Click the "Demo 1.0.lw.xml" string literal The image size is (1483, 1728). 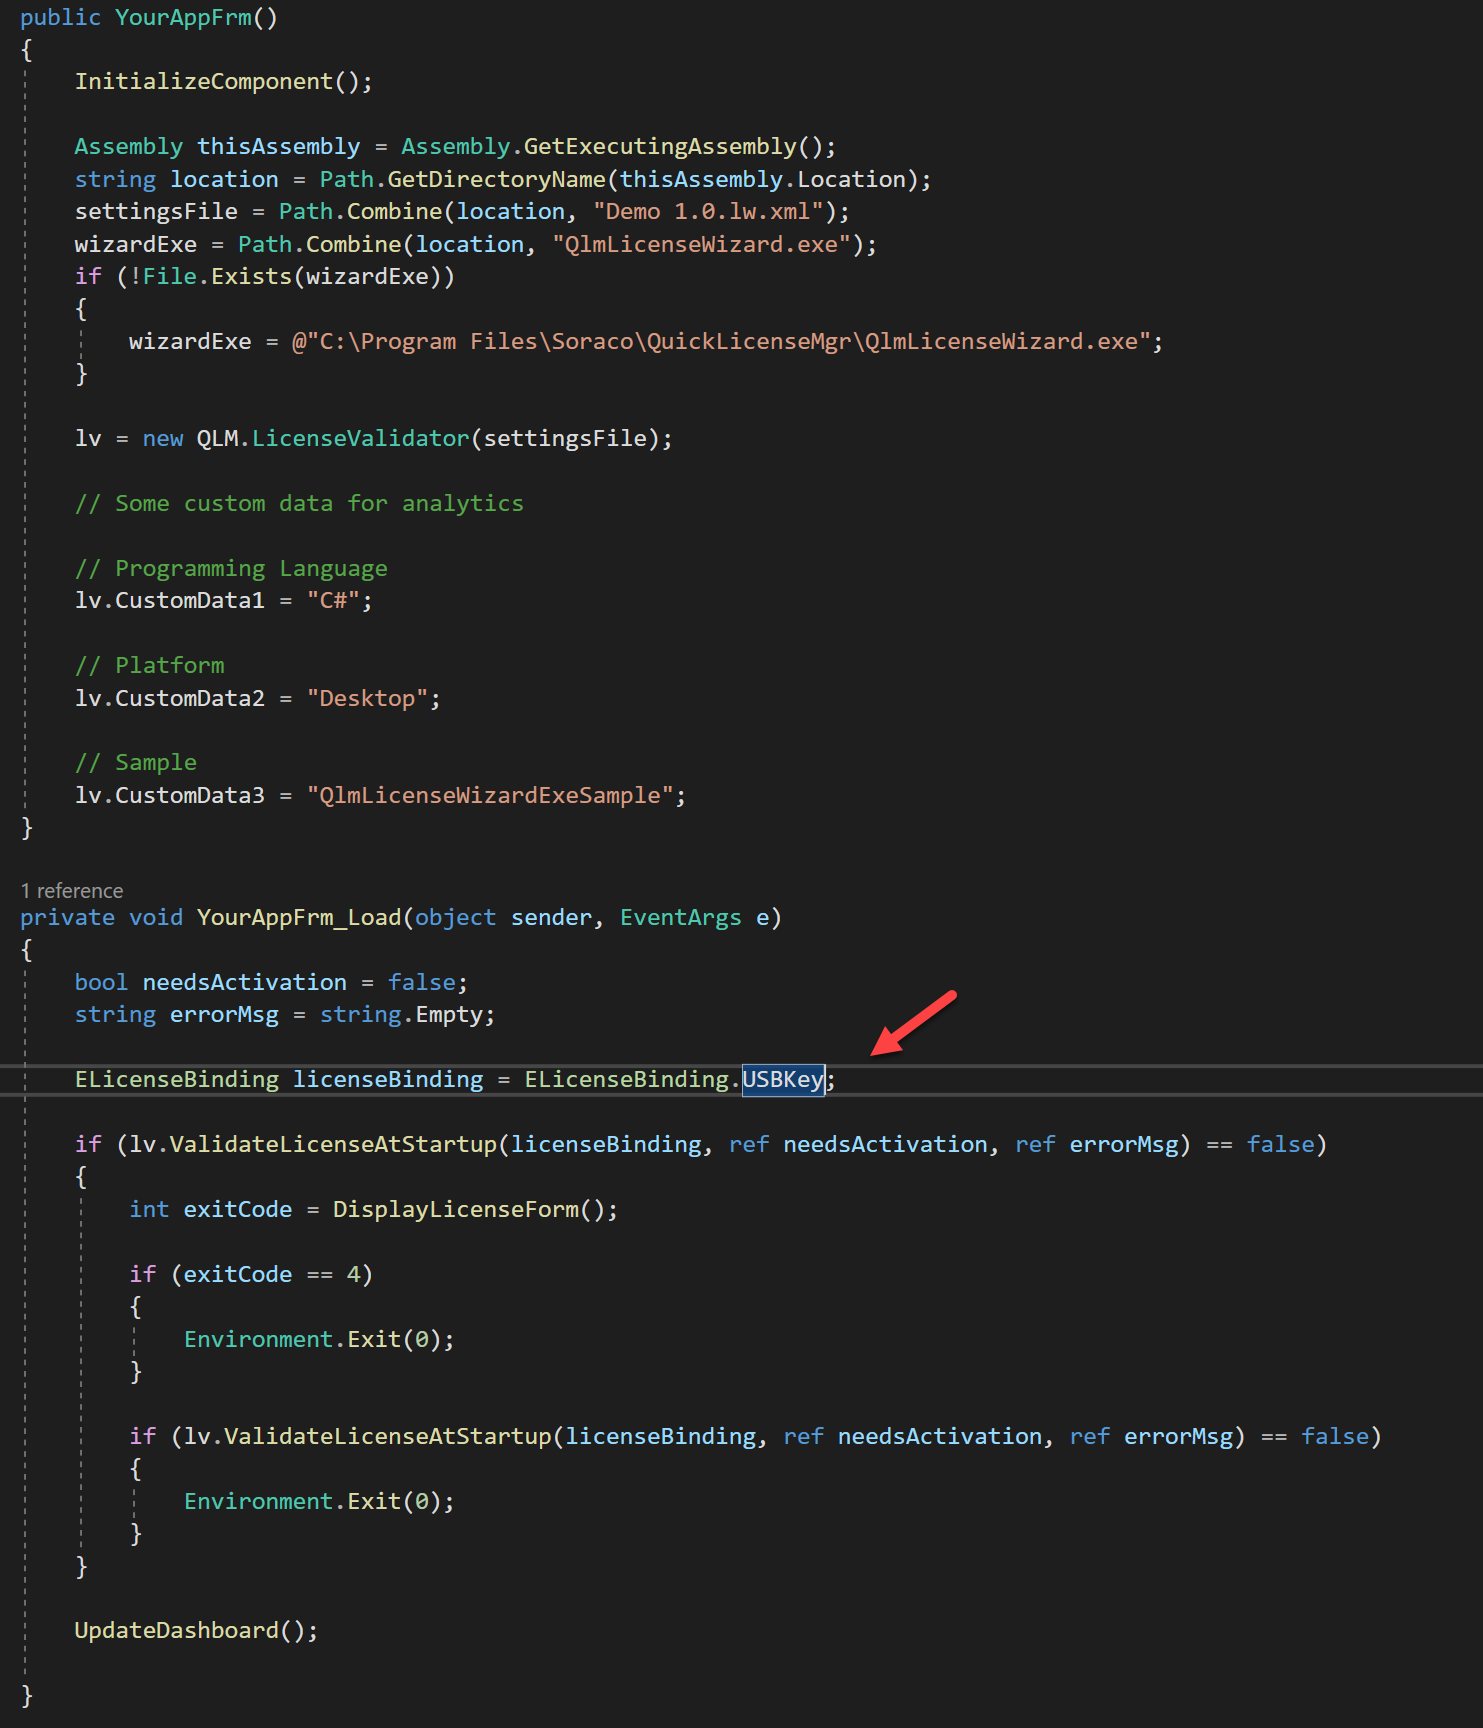click(x=708, y=211)
